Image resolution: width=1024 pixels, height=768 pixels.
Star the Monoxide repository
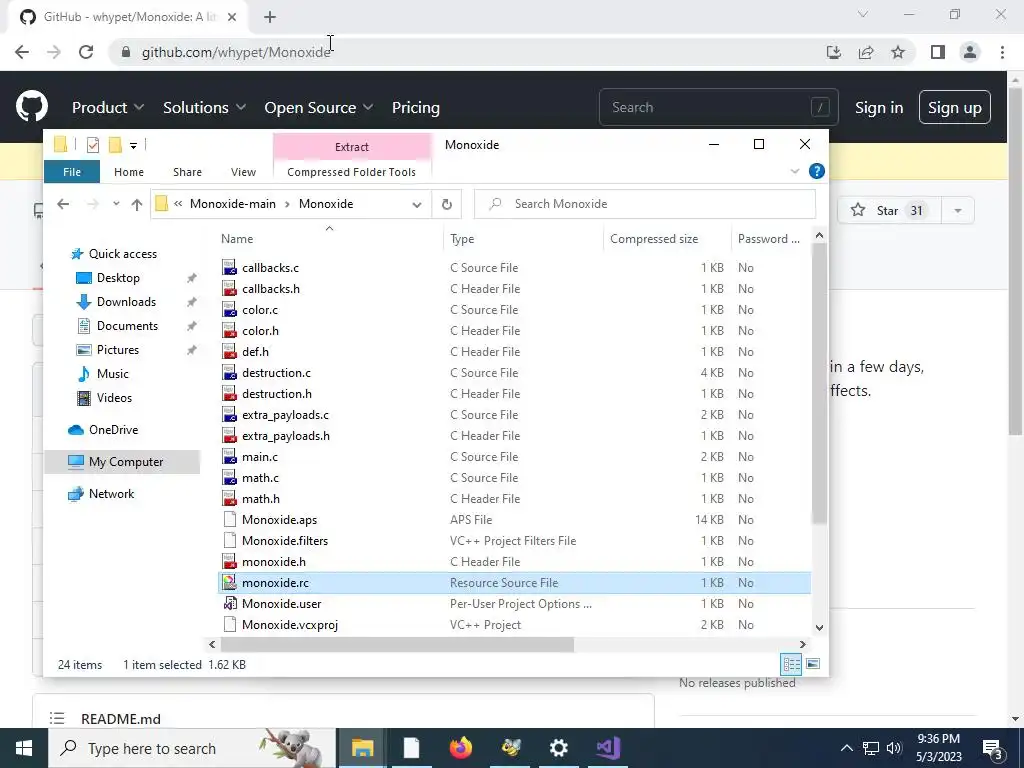coord(889,210)
